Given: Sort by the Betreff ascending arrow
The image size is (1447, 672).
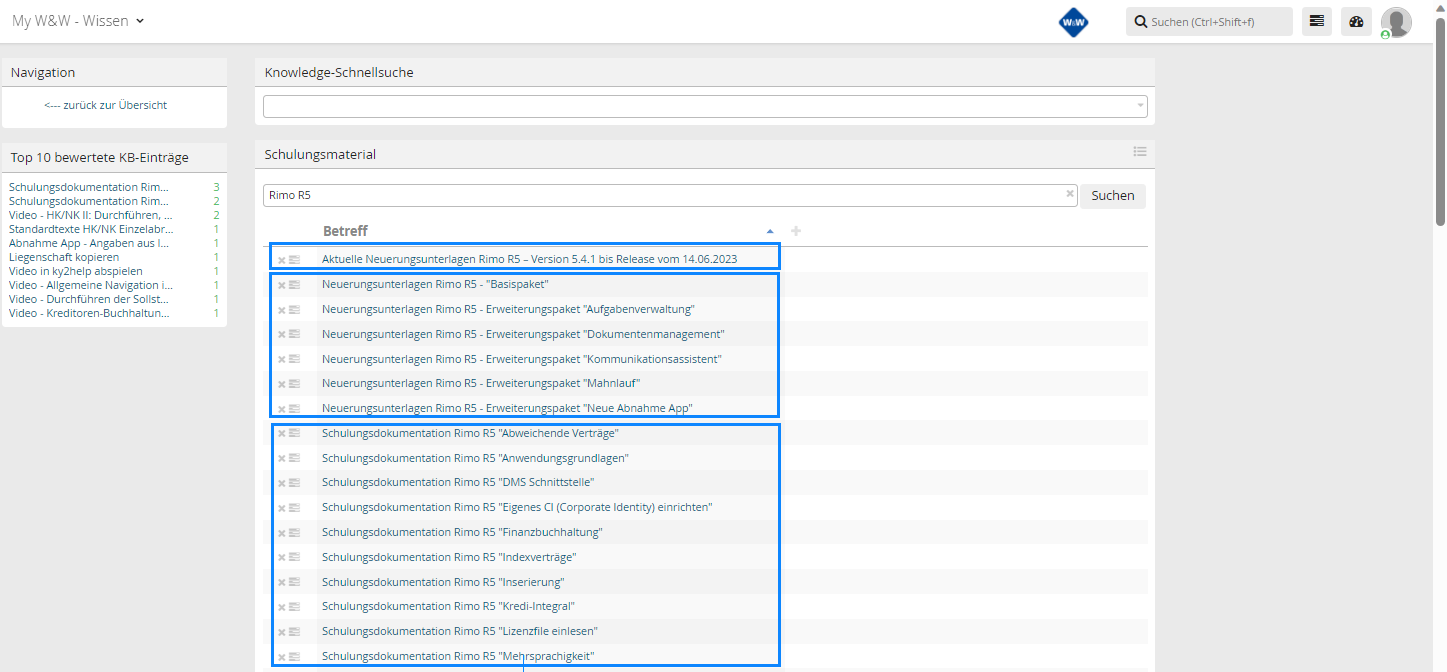Looking at the screenshot, I should [769, 232].
